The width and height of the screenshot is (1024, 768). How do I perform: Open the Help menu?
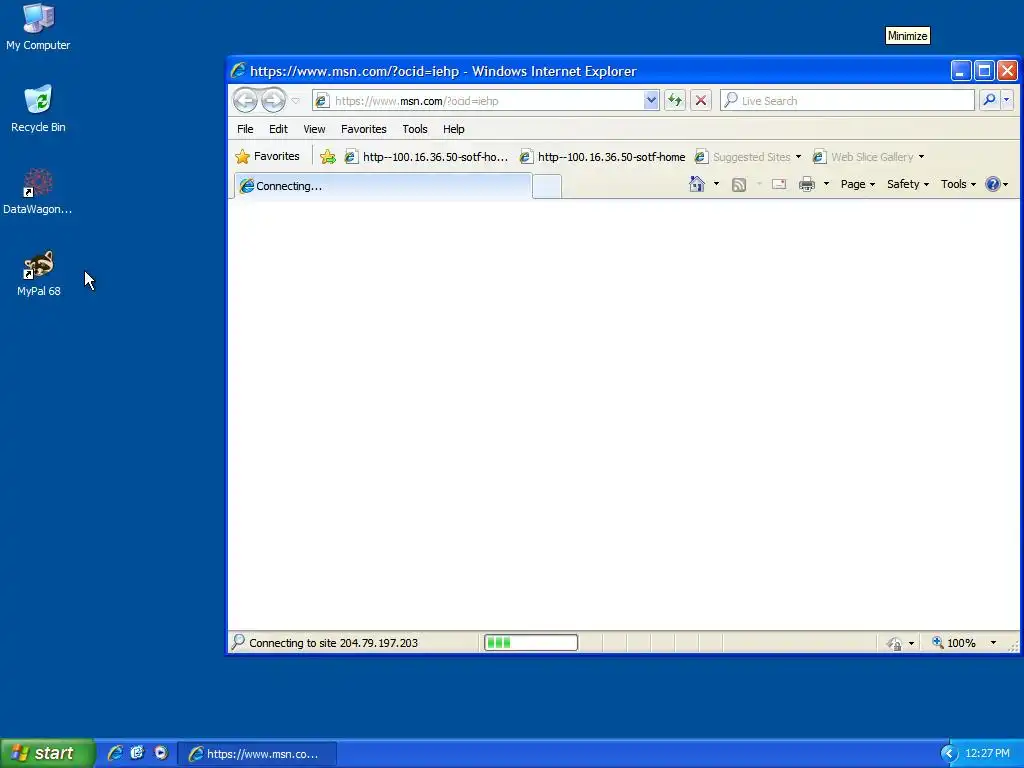pyautogui.click(x=454, y=129)
